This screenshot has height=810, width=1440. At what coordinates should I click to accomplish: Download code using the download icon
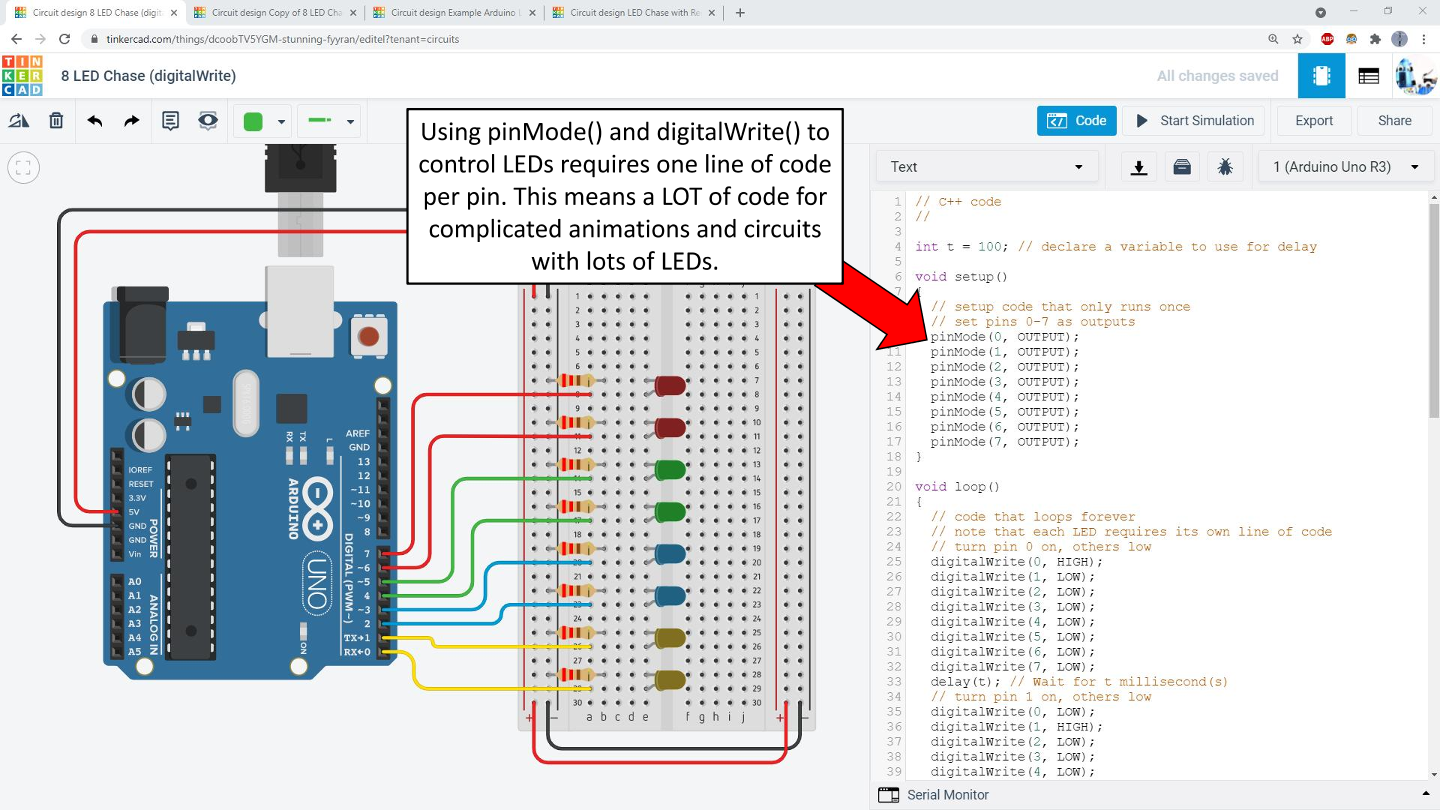click(x=1138, y=167)
